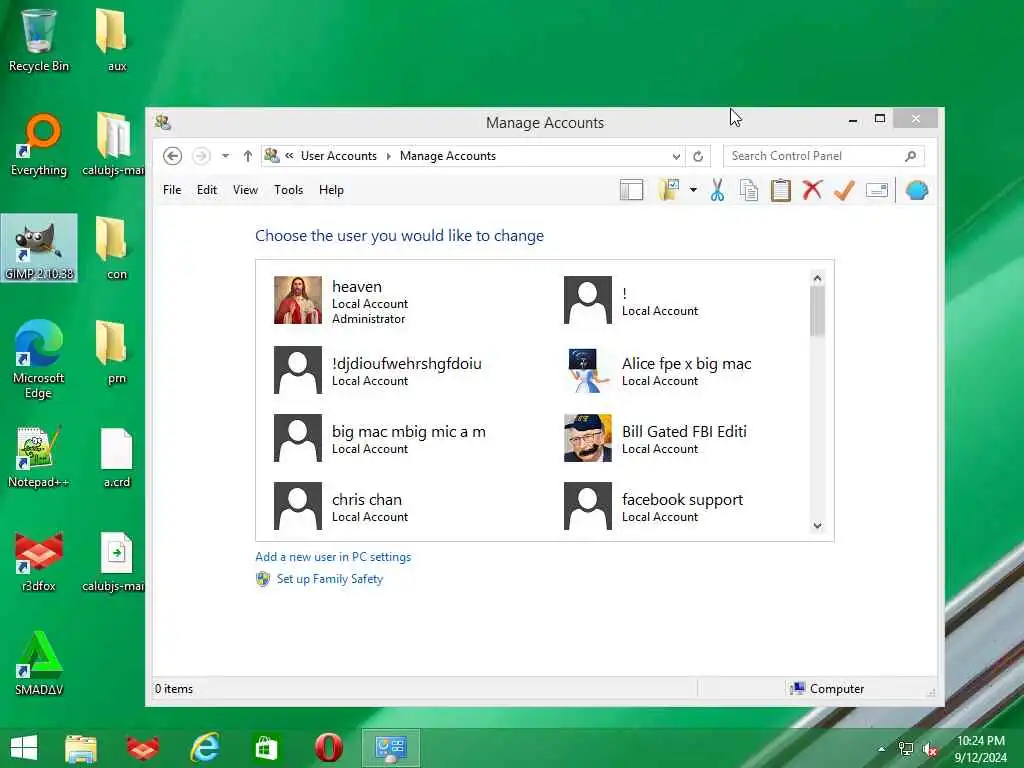
Task: Click the accounts list scroll down arrow
Action: pyautogui.click(x=817, y=526)
